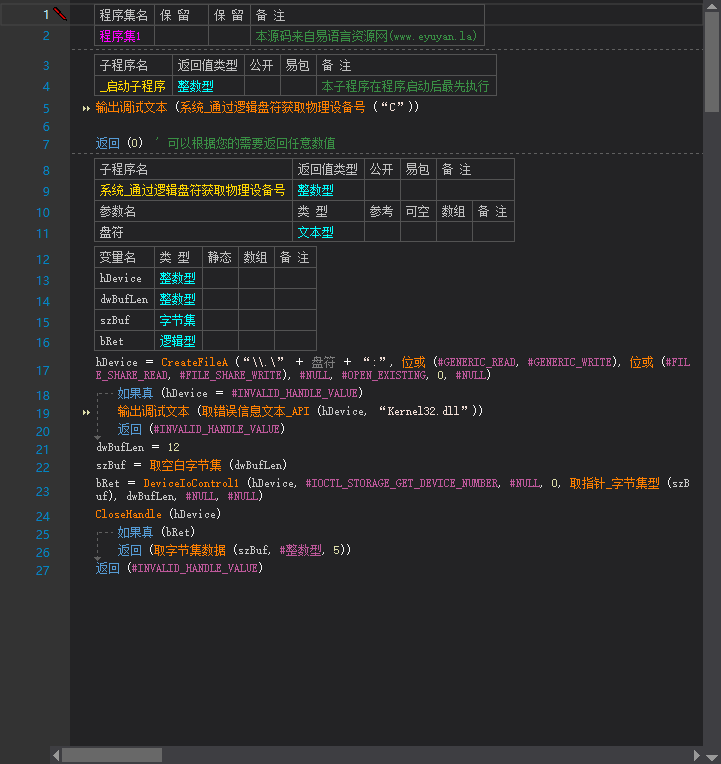This screenshot has height=764, width=721.
Task: Click the 本子程序在程序启动后最先执行 remark cell
Action: [x=406, y=86]
